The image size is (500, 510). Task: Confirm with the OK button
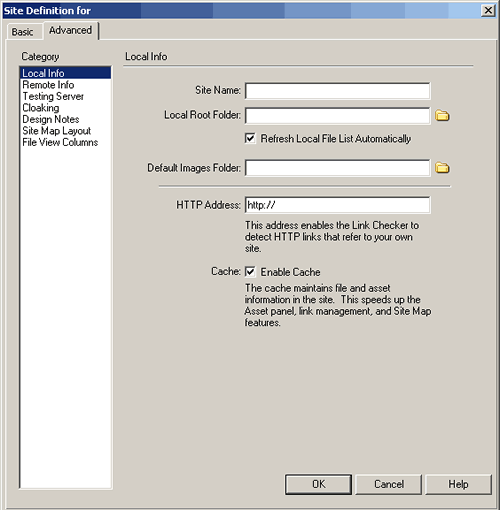pyautogui.click(x=318, y=484)
